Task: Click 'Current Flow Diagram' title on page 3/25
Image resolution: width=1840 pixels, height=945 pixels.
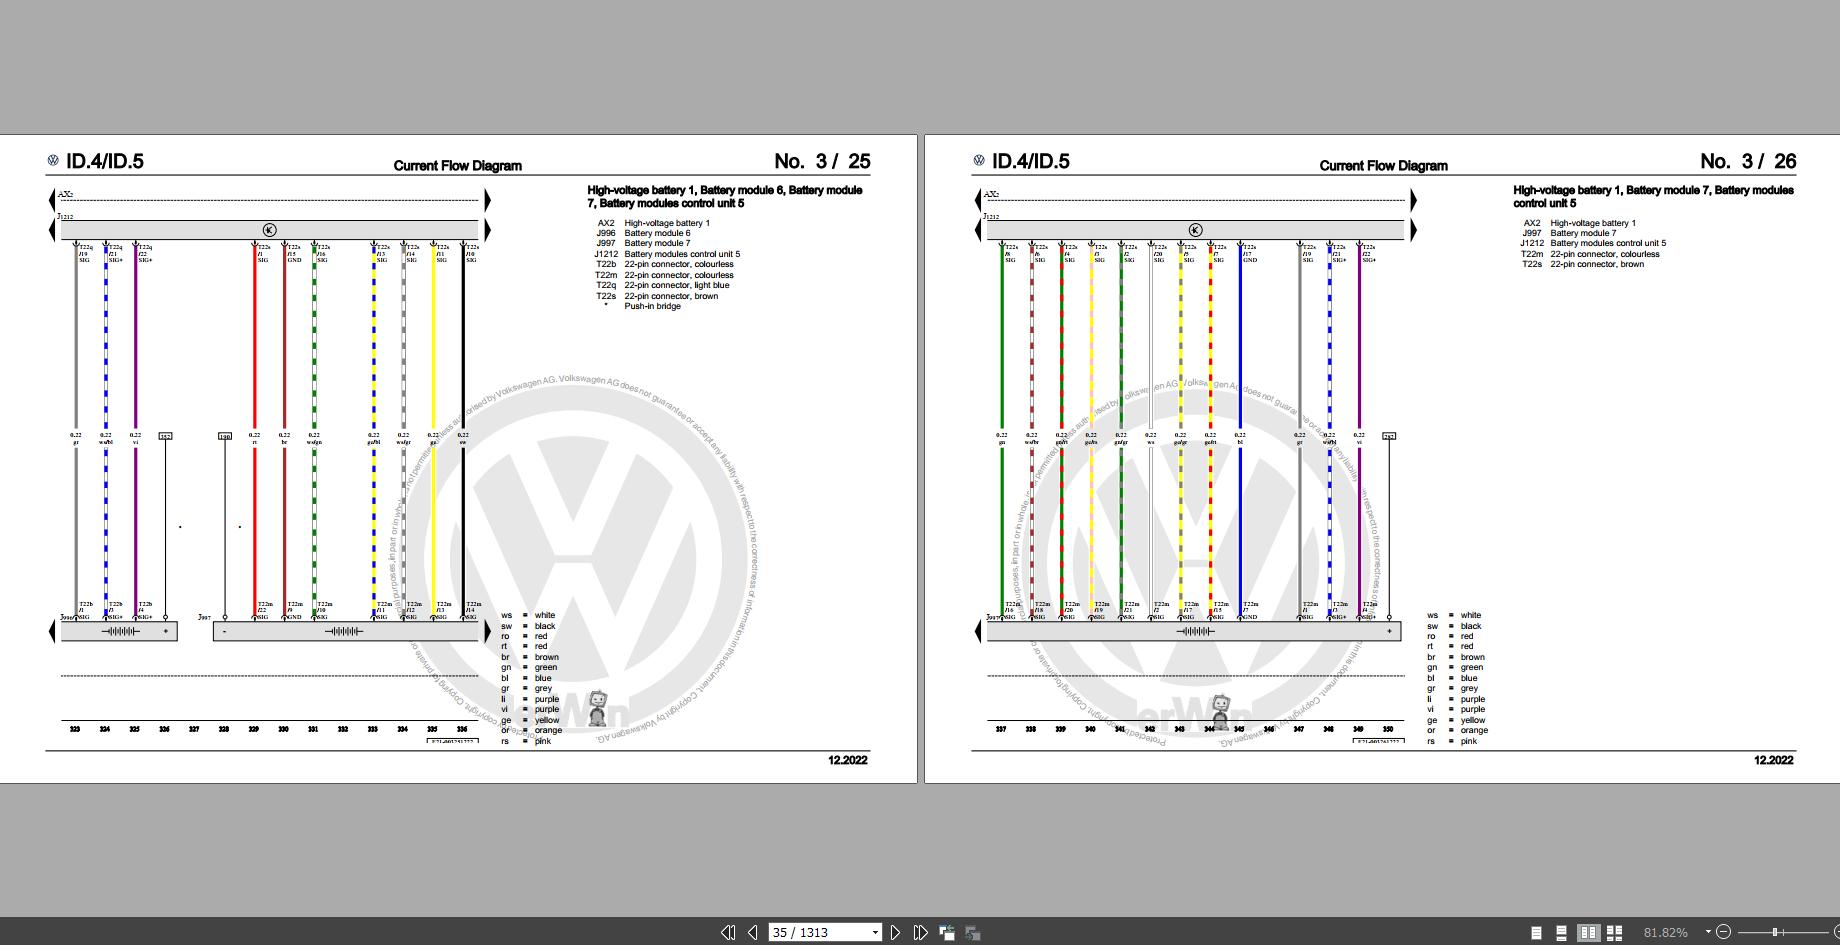Action: pos(457,166)
